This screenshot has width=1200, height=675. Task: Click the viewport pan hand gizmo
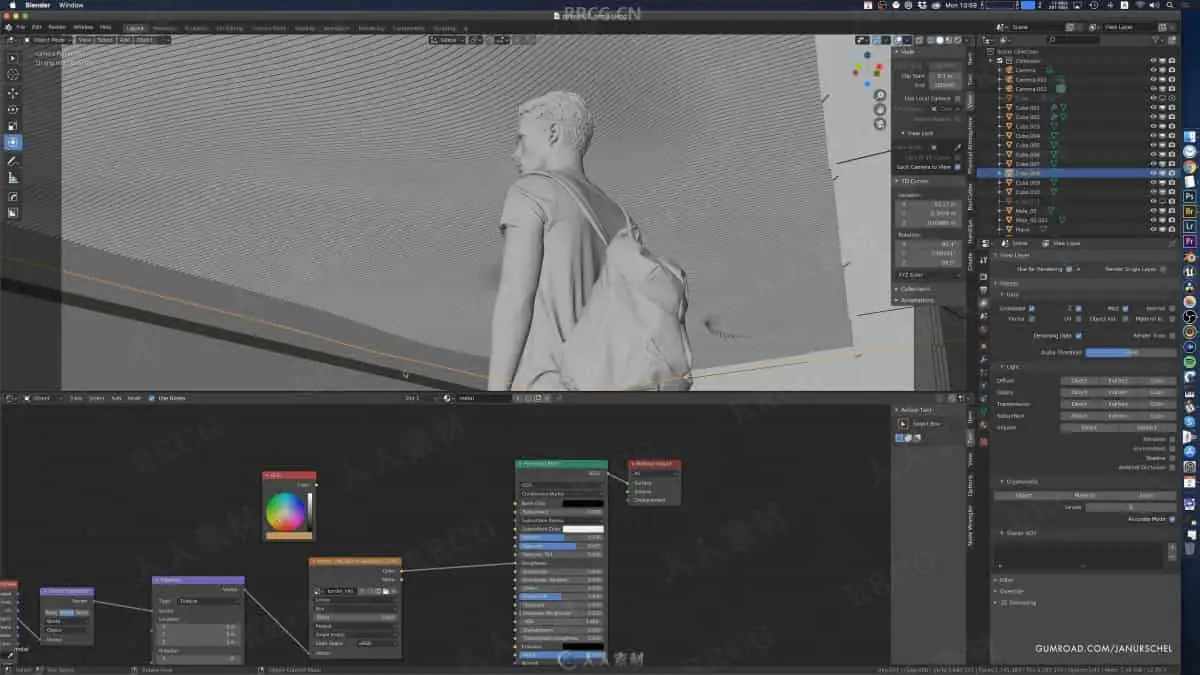(880, 110)
